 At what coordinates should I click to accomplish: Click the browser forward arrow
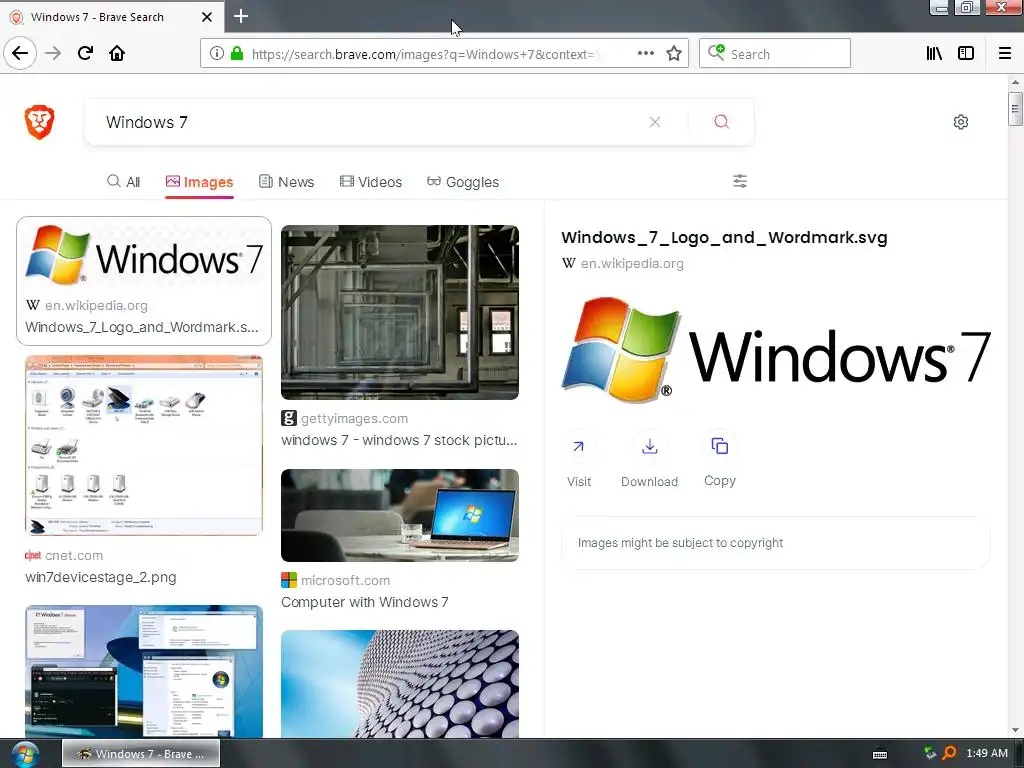[53, 53]
